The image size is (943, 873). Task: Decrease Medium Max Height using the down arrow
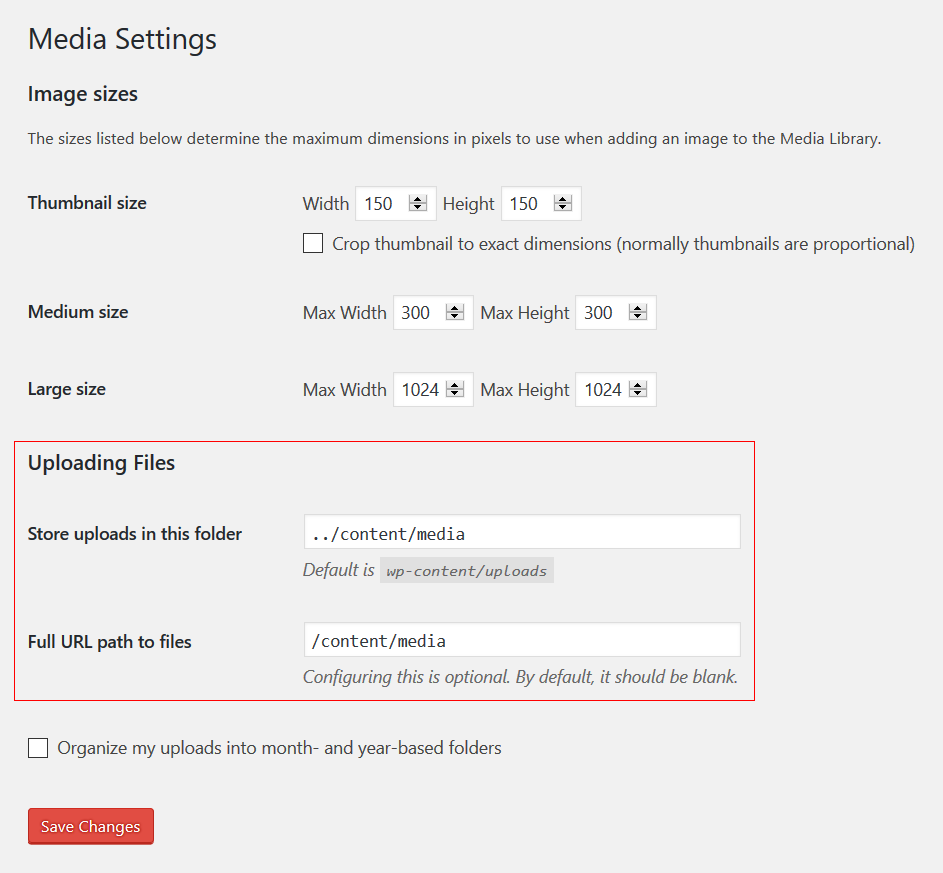click(638, 318)
